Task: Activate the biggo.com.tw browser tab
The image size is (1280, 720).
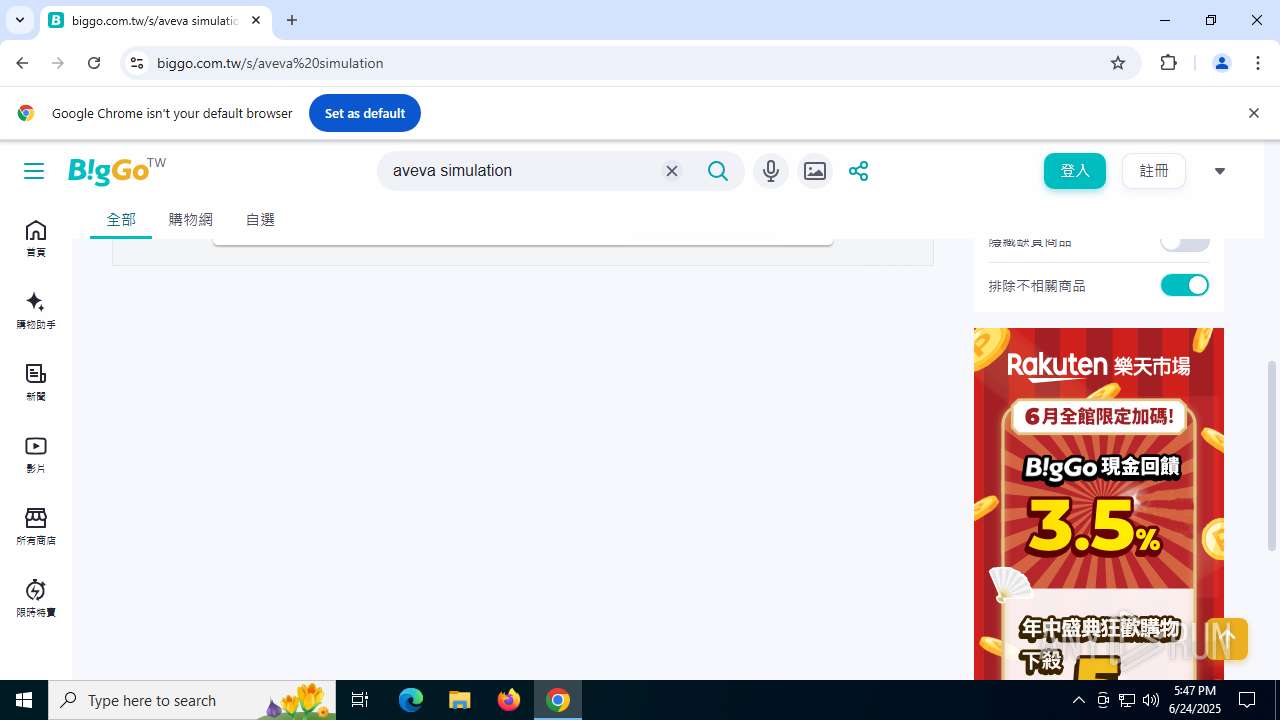Action: [x=155, y=20]
